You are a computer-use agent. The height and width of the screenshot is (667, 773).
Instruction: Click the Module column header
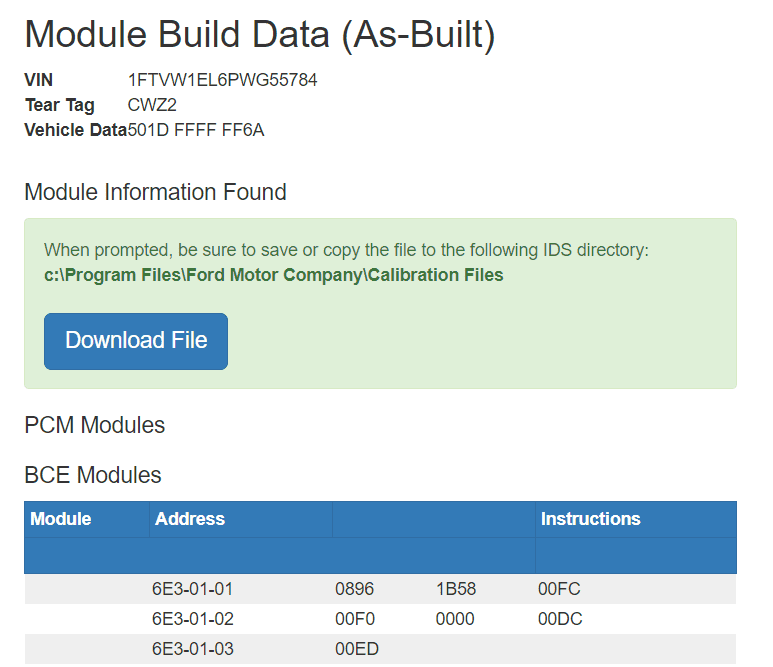click(61, 519)
